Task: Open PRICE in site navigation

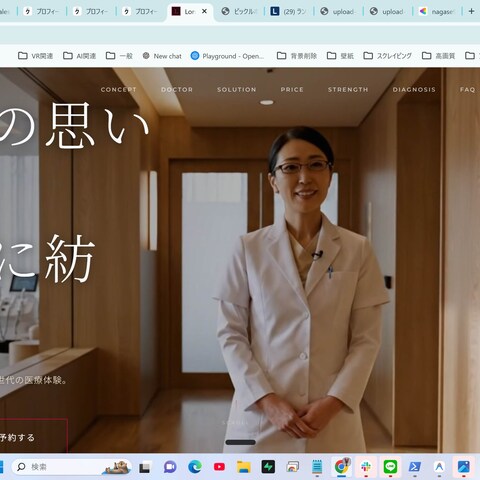Action: [x=292, y=89]
